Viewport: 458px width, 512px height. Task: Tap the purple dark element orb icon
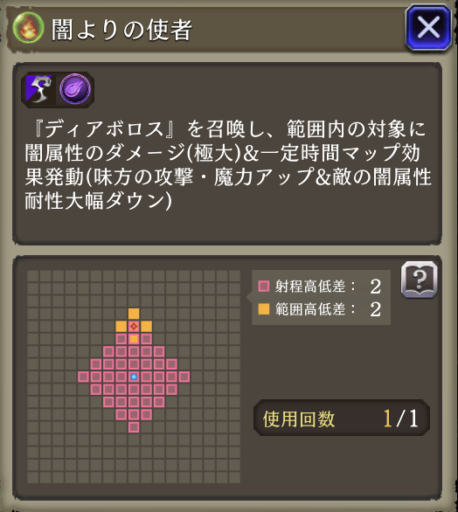click(x=75, y=90)
